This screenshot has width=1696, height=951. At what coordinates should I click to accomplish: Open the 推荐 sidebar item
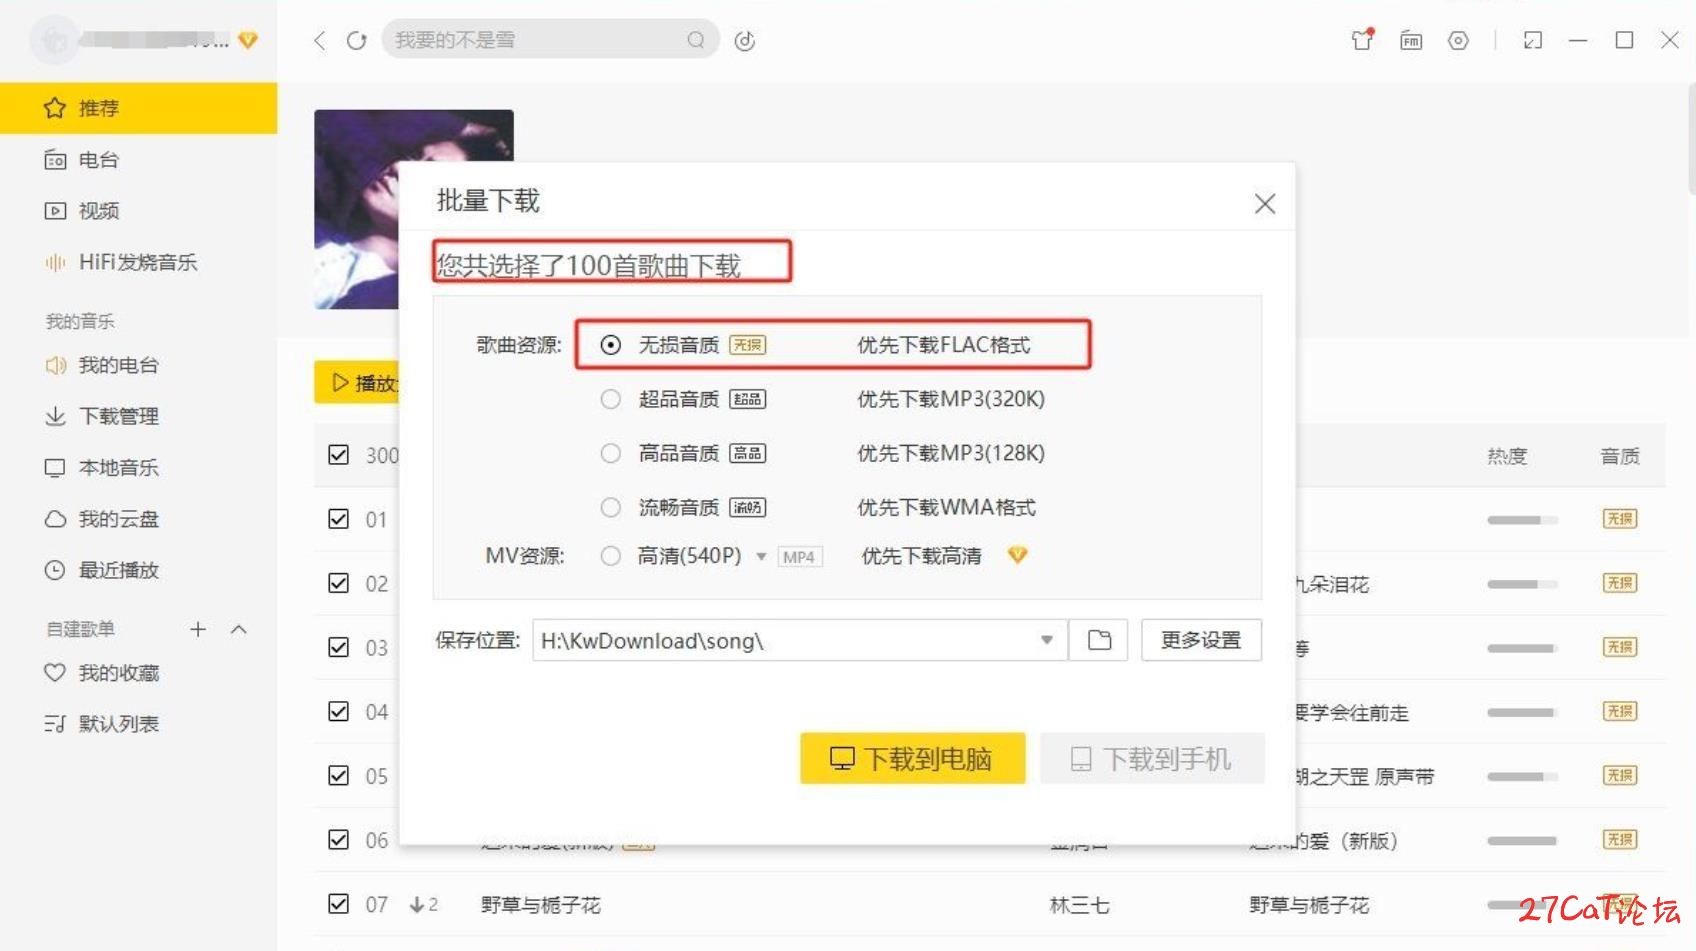pos(138,108)
